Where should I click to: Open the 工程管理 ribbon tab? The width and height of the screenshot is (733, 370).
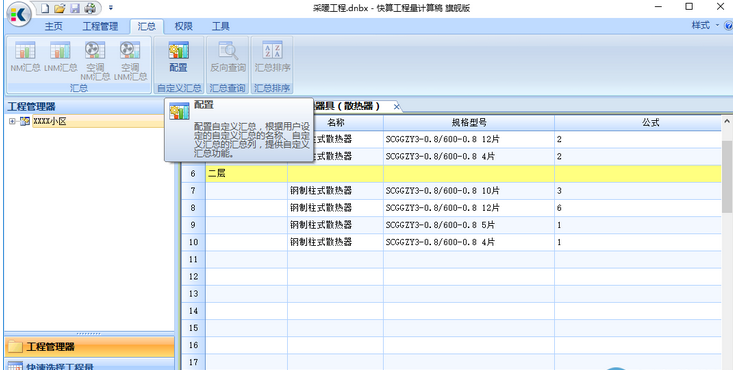pyautogui.click(x=100, y=26)
